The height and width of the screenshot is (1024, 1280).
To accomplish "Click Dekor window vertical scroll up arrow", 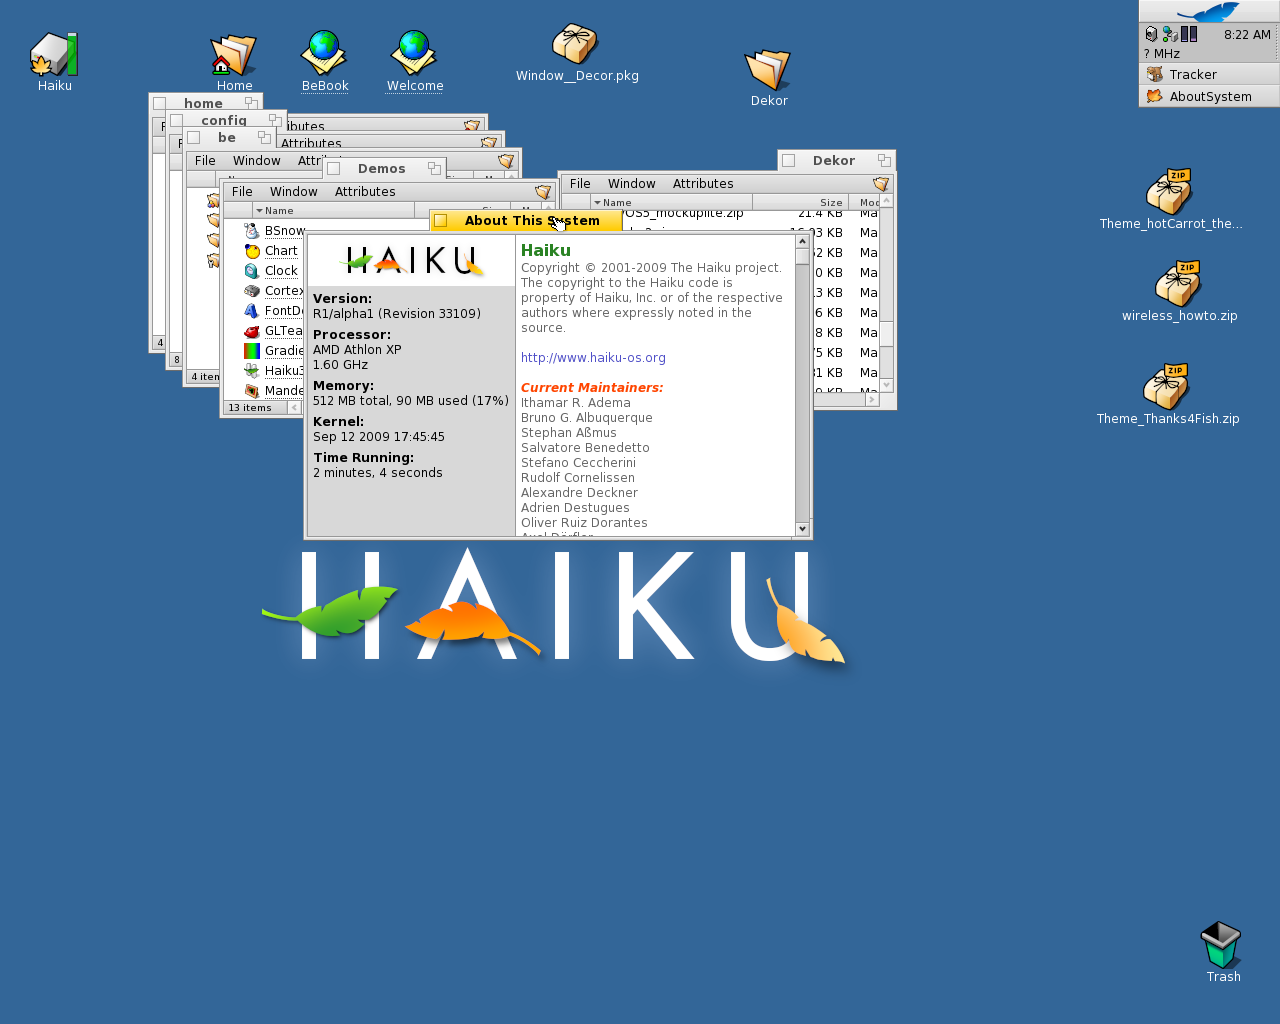I will (x=887, y=201).
